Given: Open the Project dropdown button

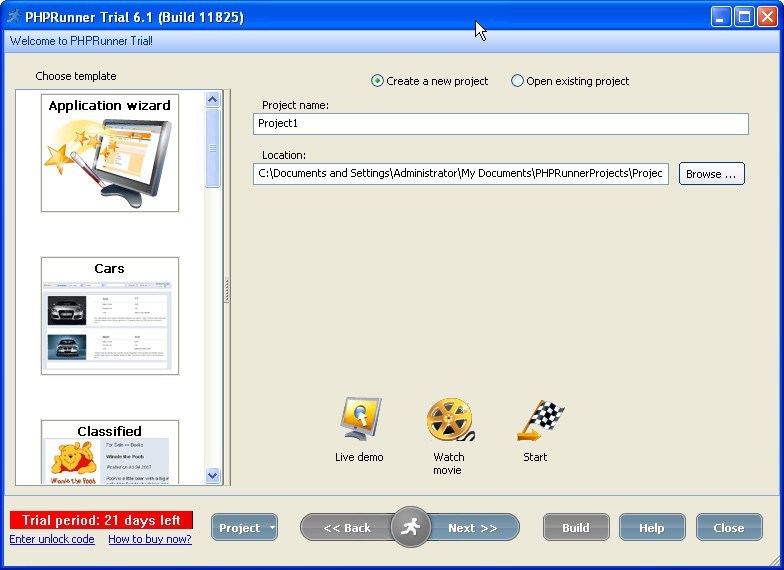Looking at the screenshot, I should 244,528.
